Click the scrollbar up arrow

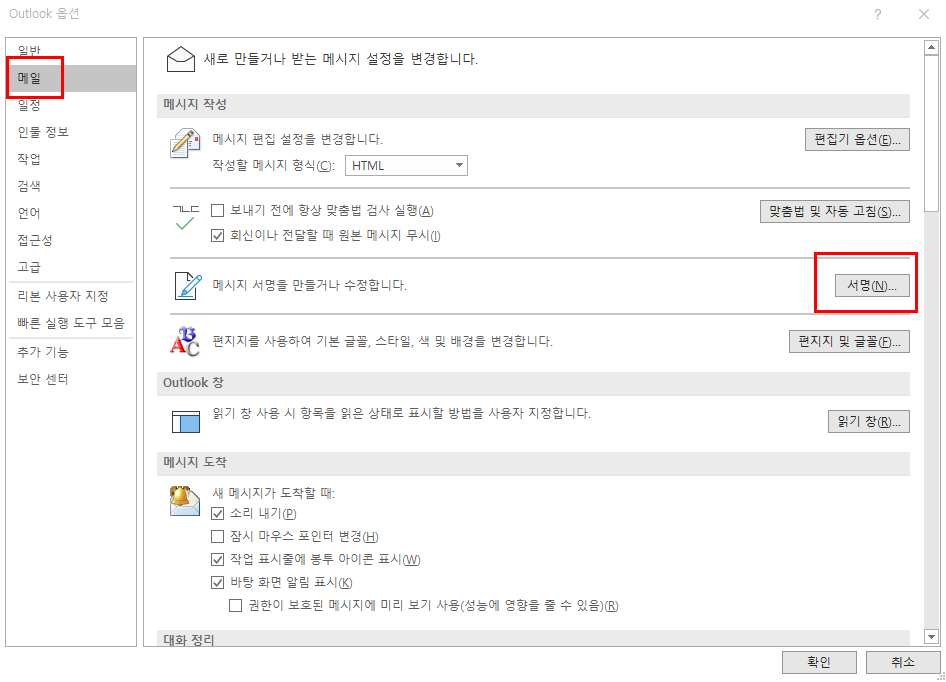pyautogui.click(x=932, y=47)
